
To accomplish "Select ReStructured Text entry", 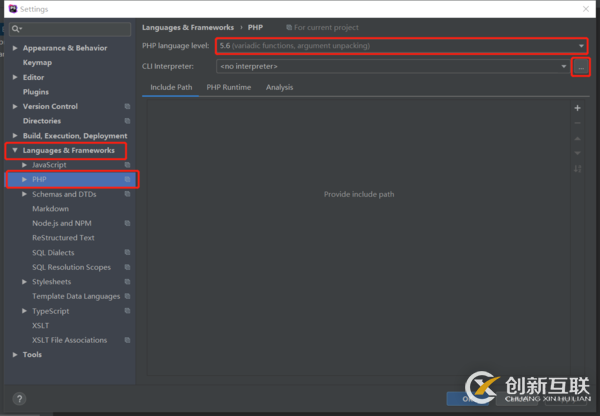I will pos(63,238).
